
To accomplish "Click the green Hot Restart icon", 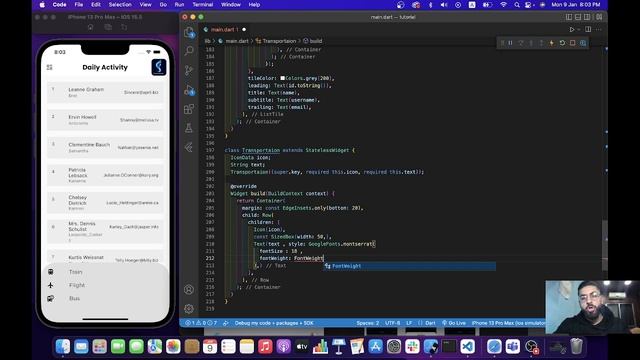I will [562, 43].
